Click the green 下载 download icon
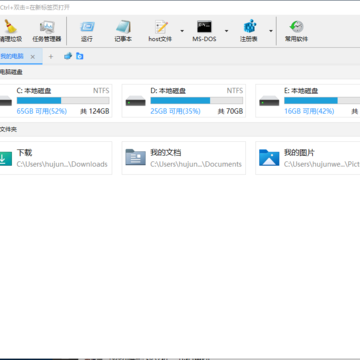This screenshot has width=360, height=360. [x=6, y=158]
